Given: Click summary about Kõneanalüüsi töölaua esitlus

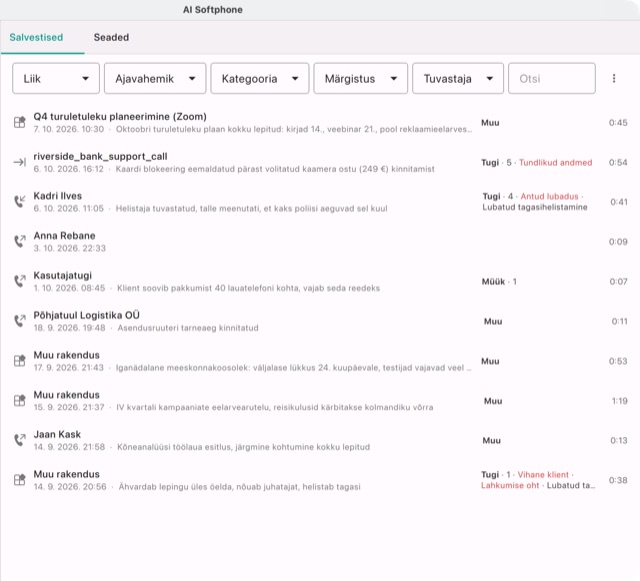Looking at the screenshot, I should [244, 447].
